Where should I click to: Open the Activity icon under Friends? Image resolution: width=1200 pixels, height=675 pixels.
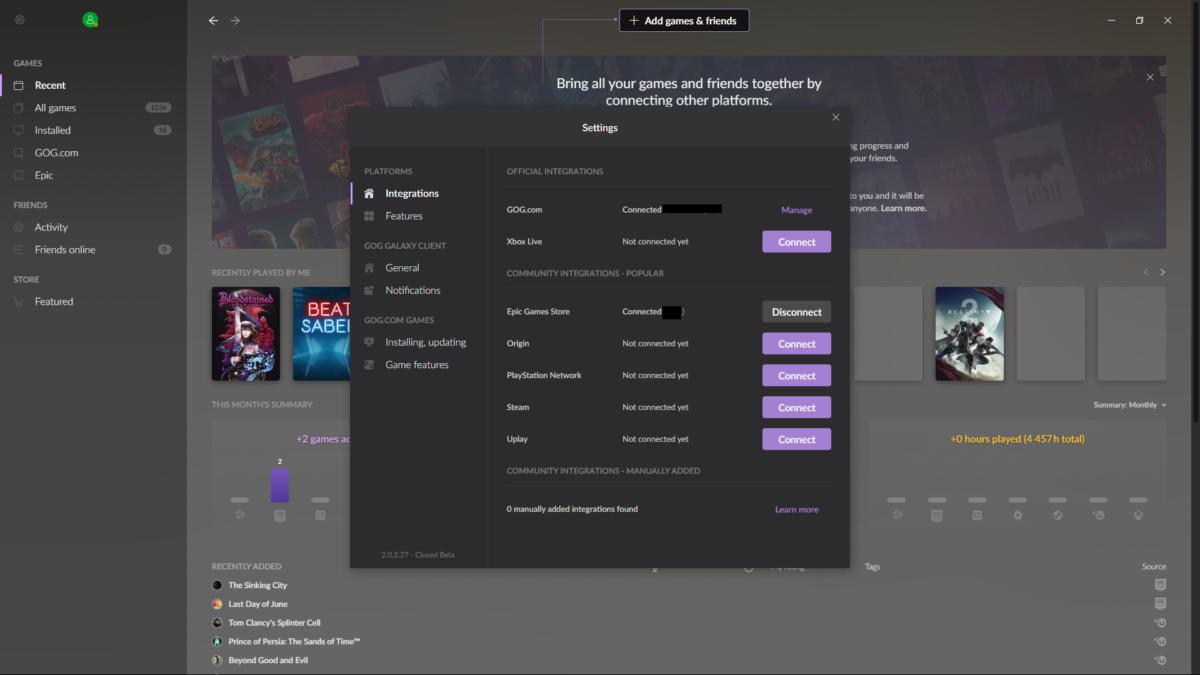18,227
